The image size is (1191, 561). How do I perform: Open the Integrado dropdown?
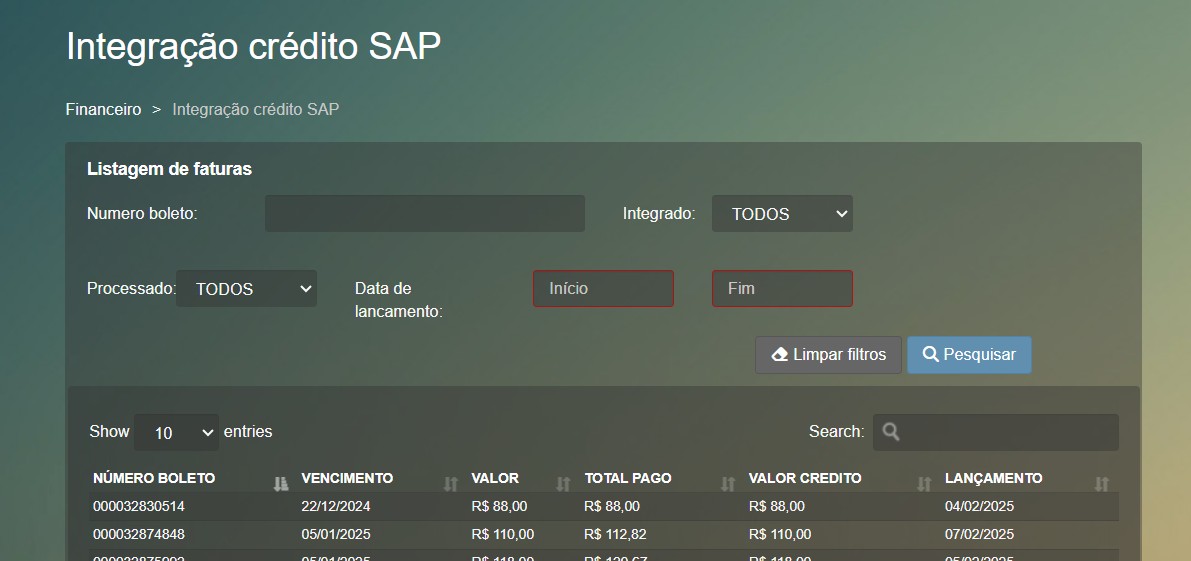pyautogui.click(x=782, y=214)
